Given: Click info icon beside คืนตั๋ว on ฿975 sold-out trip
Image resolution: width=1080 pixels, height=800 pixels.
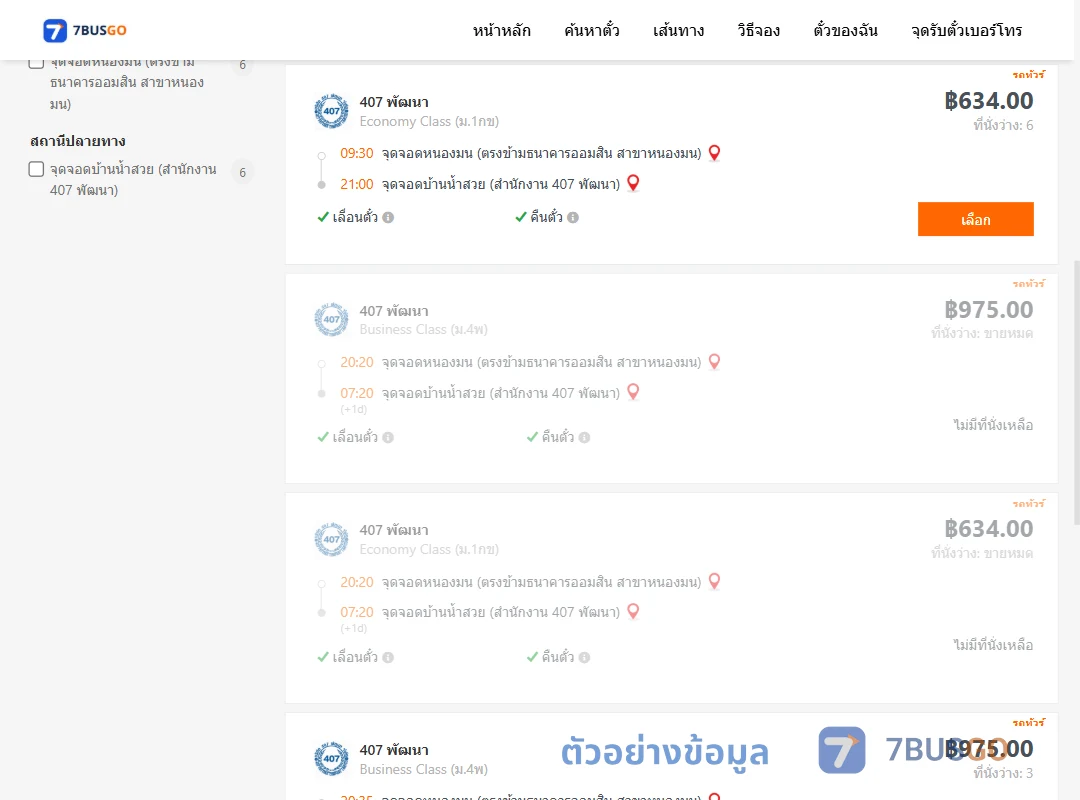Looking at the screenshot, I should pos(584,438).
